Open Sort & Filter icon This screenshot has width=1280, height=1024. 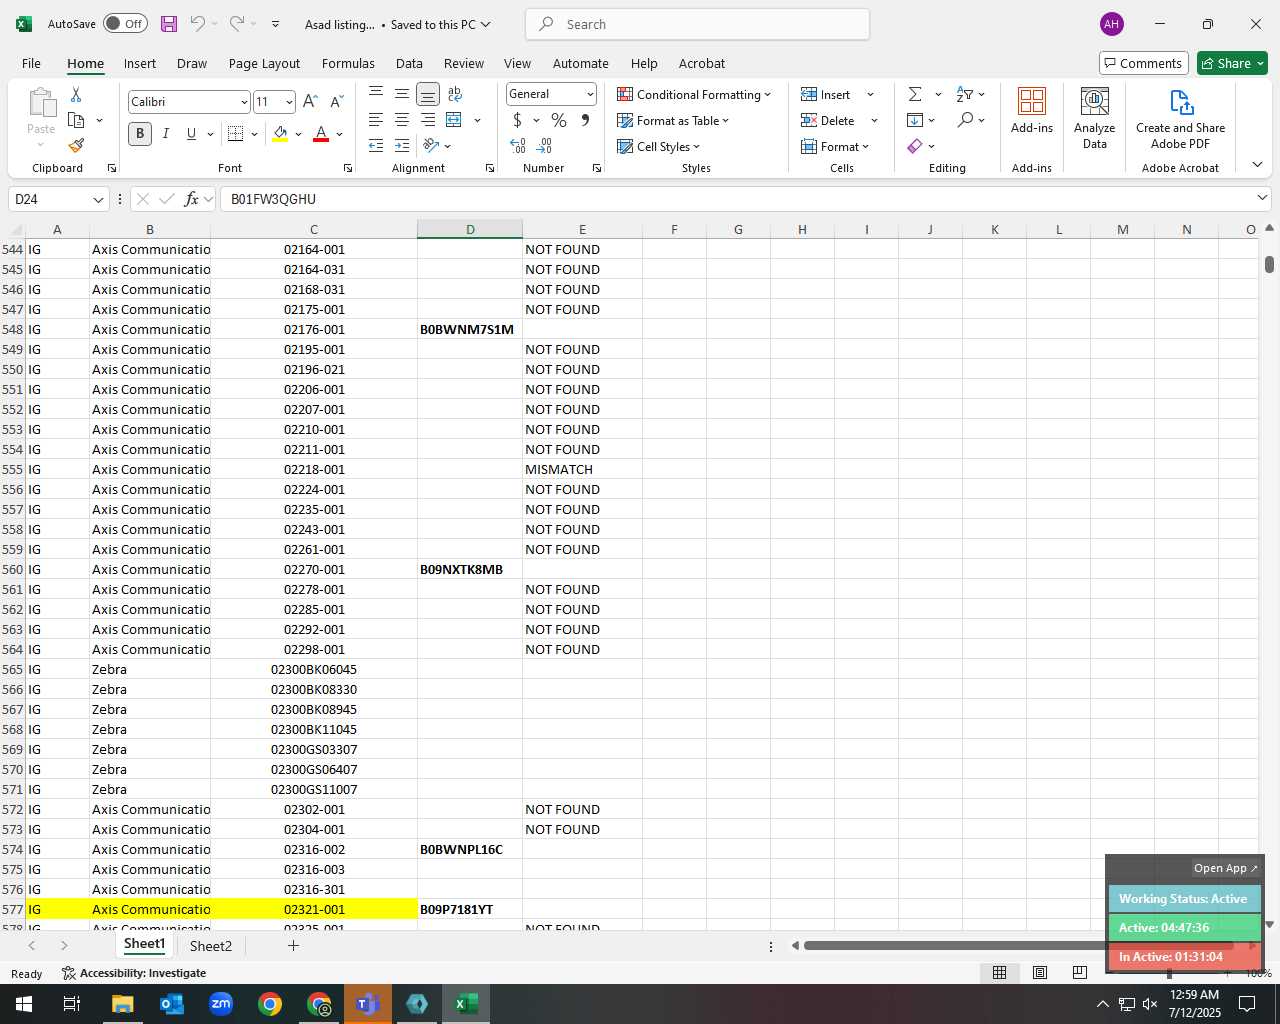(965, 94)
